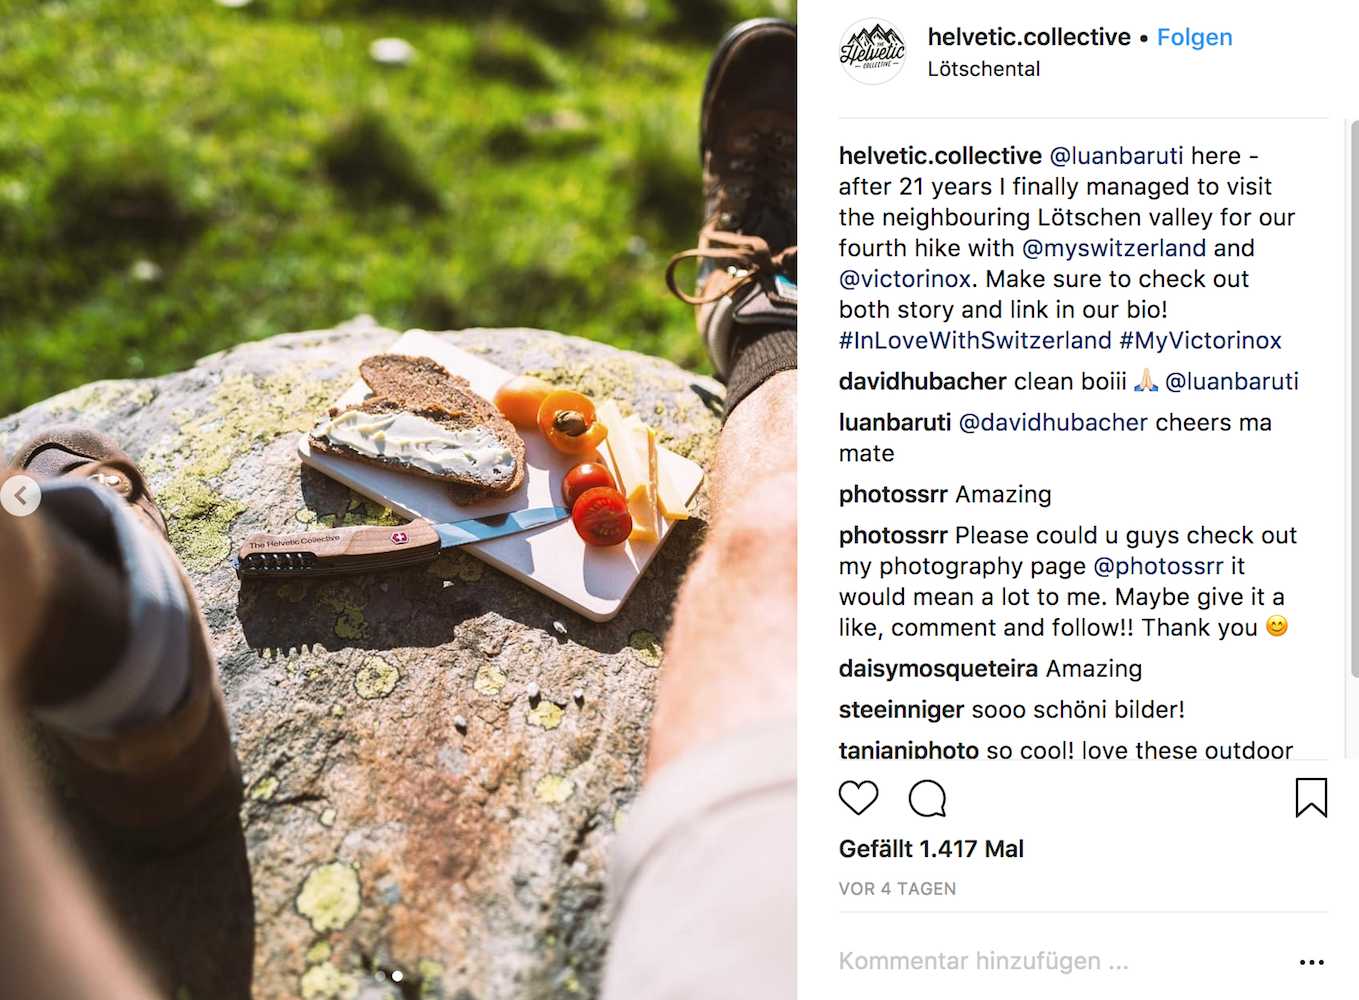Open the VOR 4 TAGEN timestamp link
The width and height of the screenshot is (1359, 1000).
(897, 889)
